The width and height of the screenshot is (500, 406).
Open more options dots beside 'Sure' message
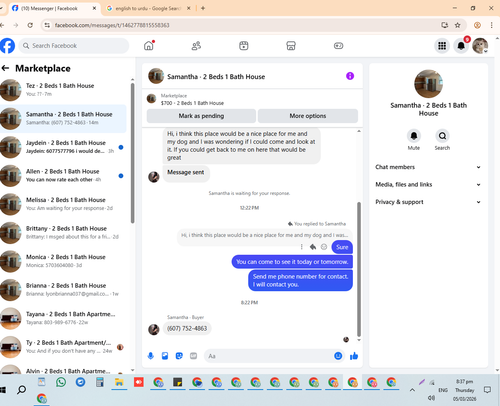click(302, 247)
